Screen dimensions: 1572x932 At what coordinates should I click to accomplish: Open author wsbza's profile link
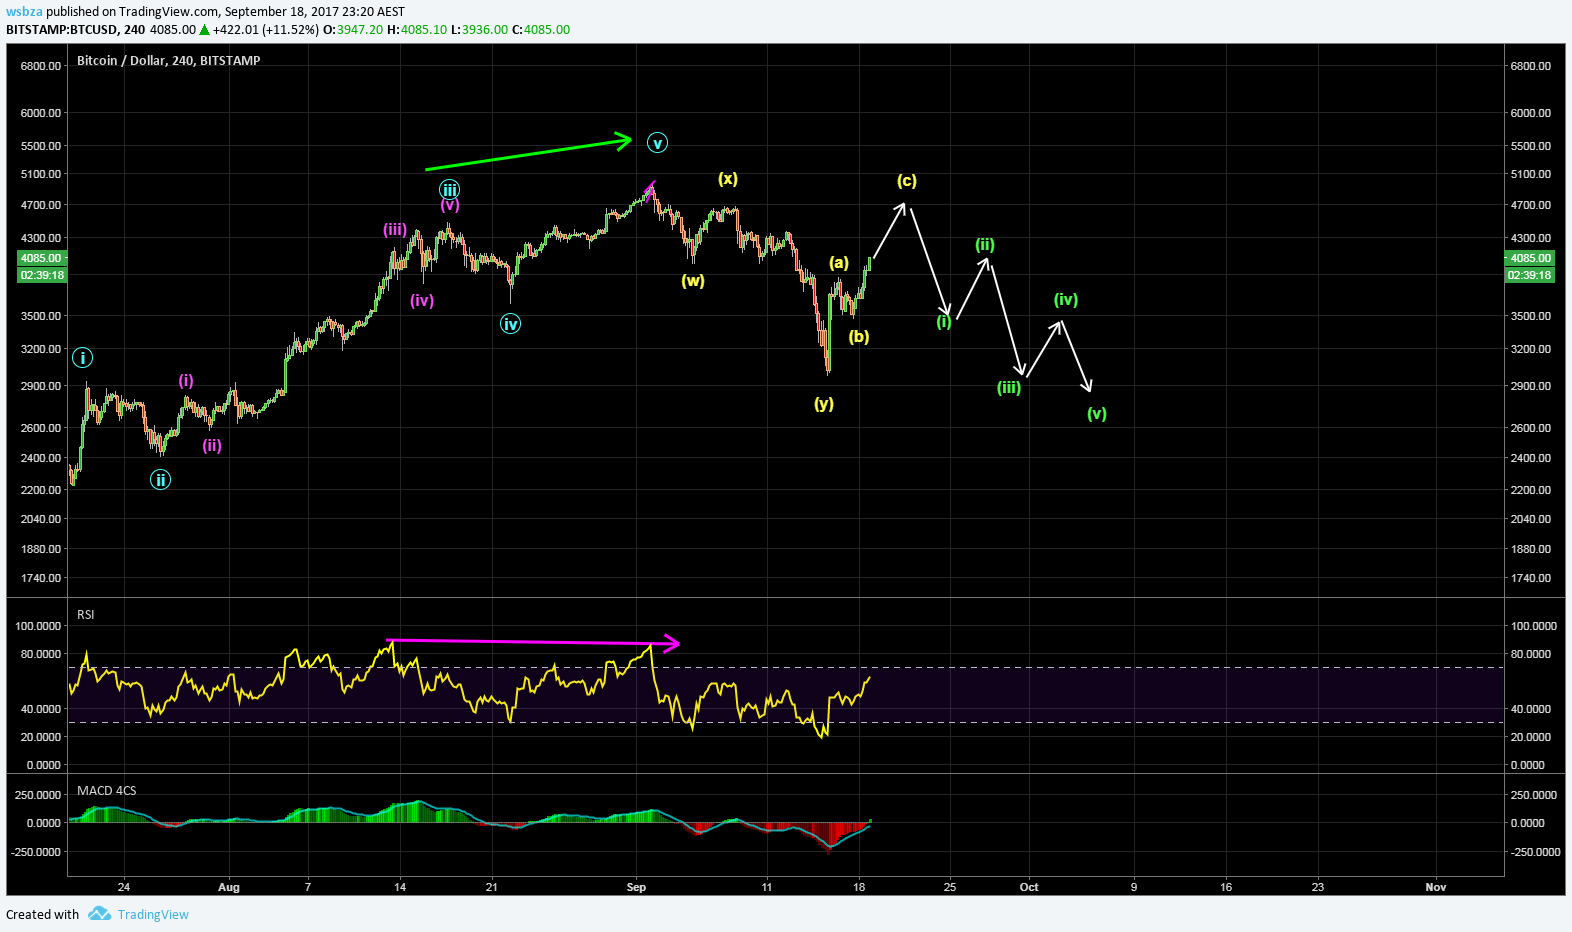point(24,12)
